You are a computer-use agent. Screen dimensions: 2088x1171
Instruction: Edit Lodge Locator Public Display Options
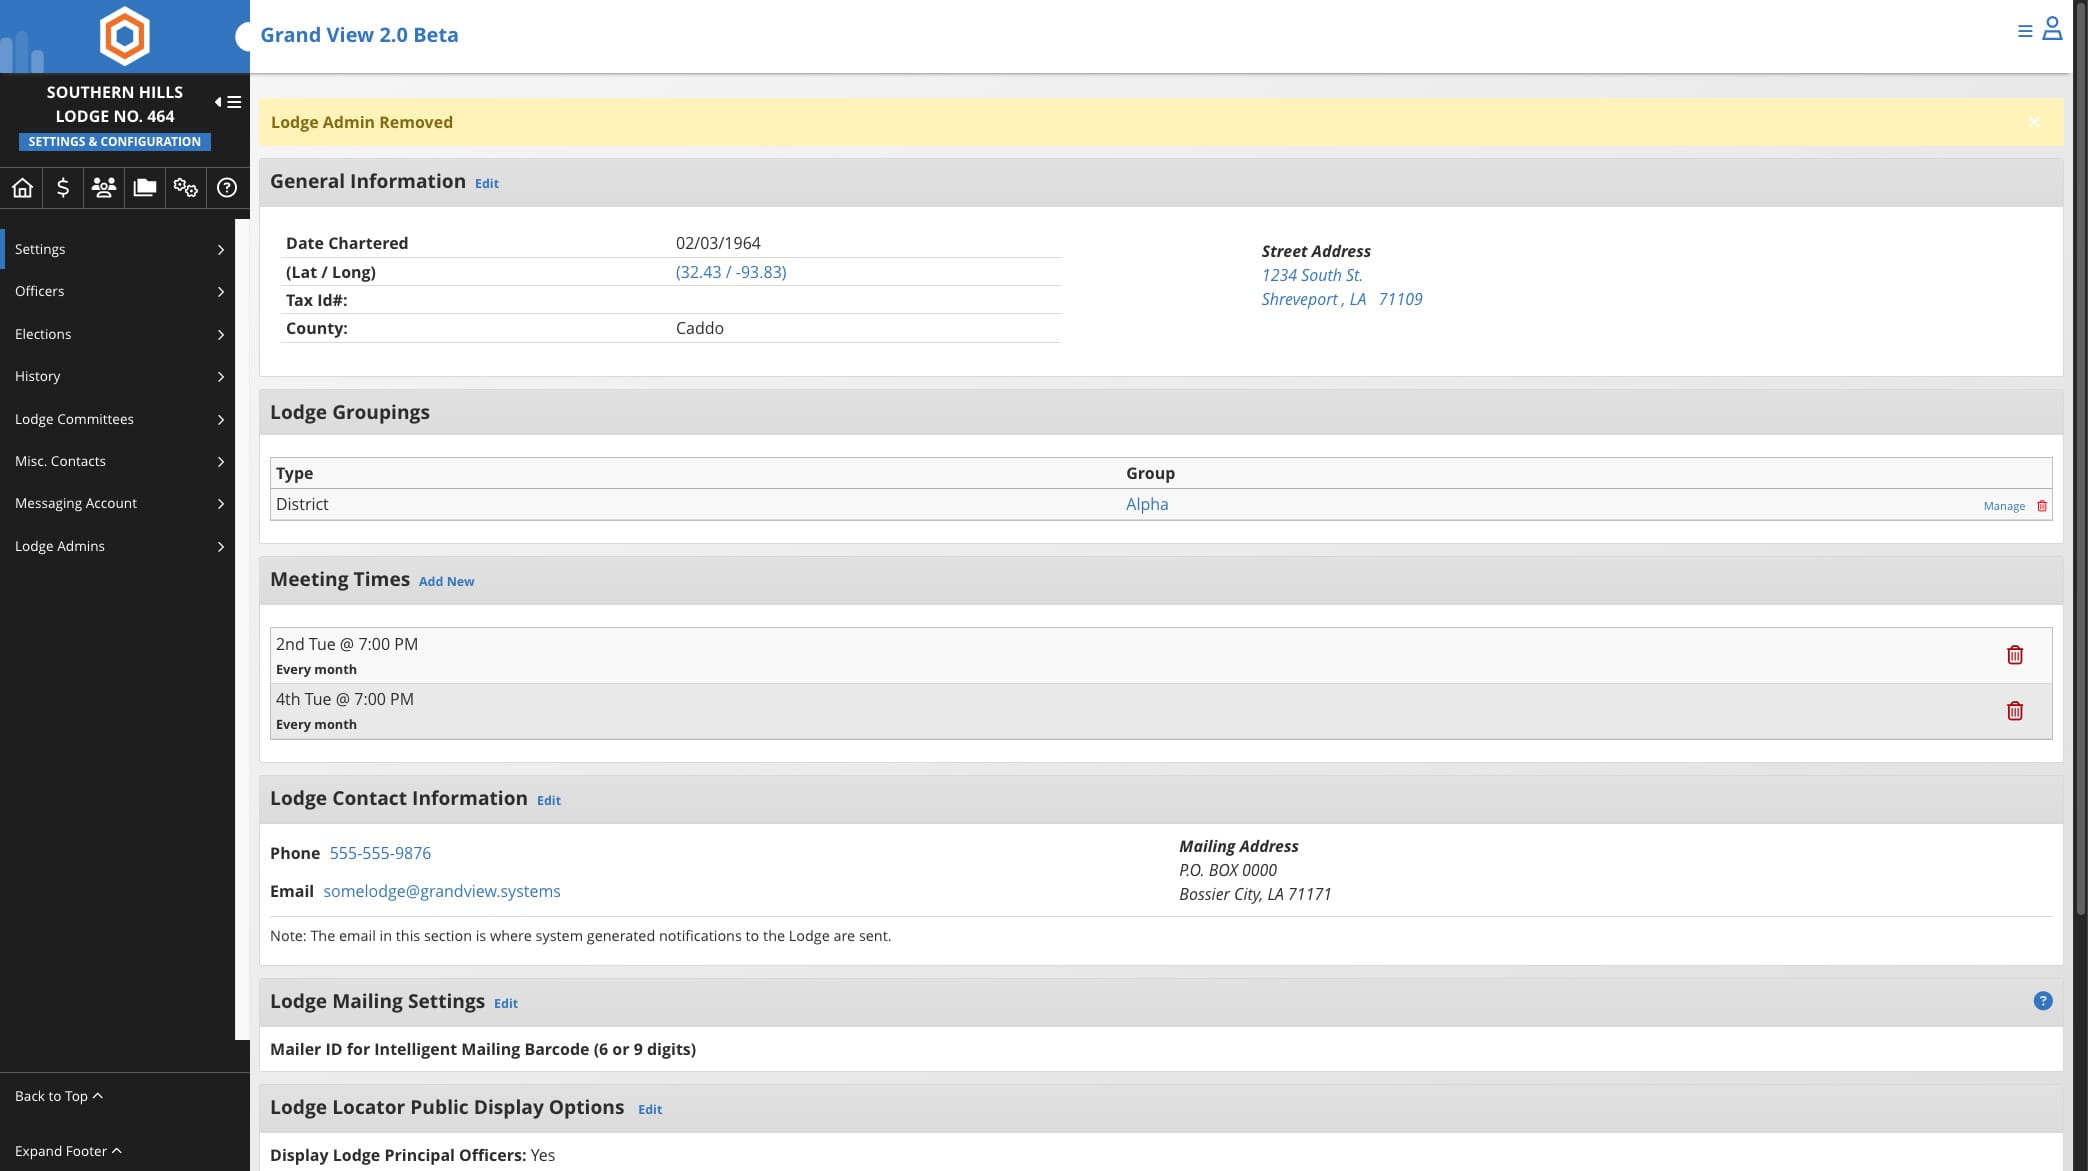650,1110
